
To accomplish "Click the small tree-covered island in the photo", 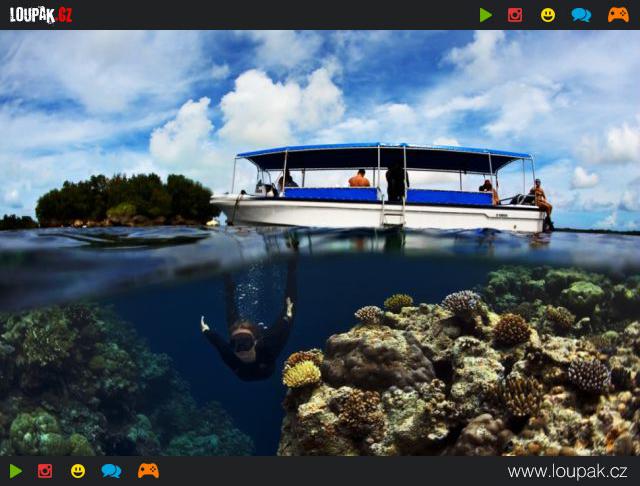I will (x=123, y=199).
